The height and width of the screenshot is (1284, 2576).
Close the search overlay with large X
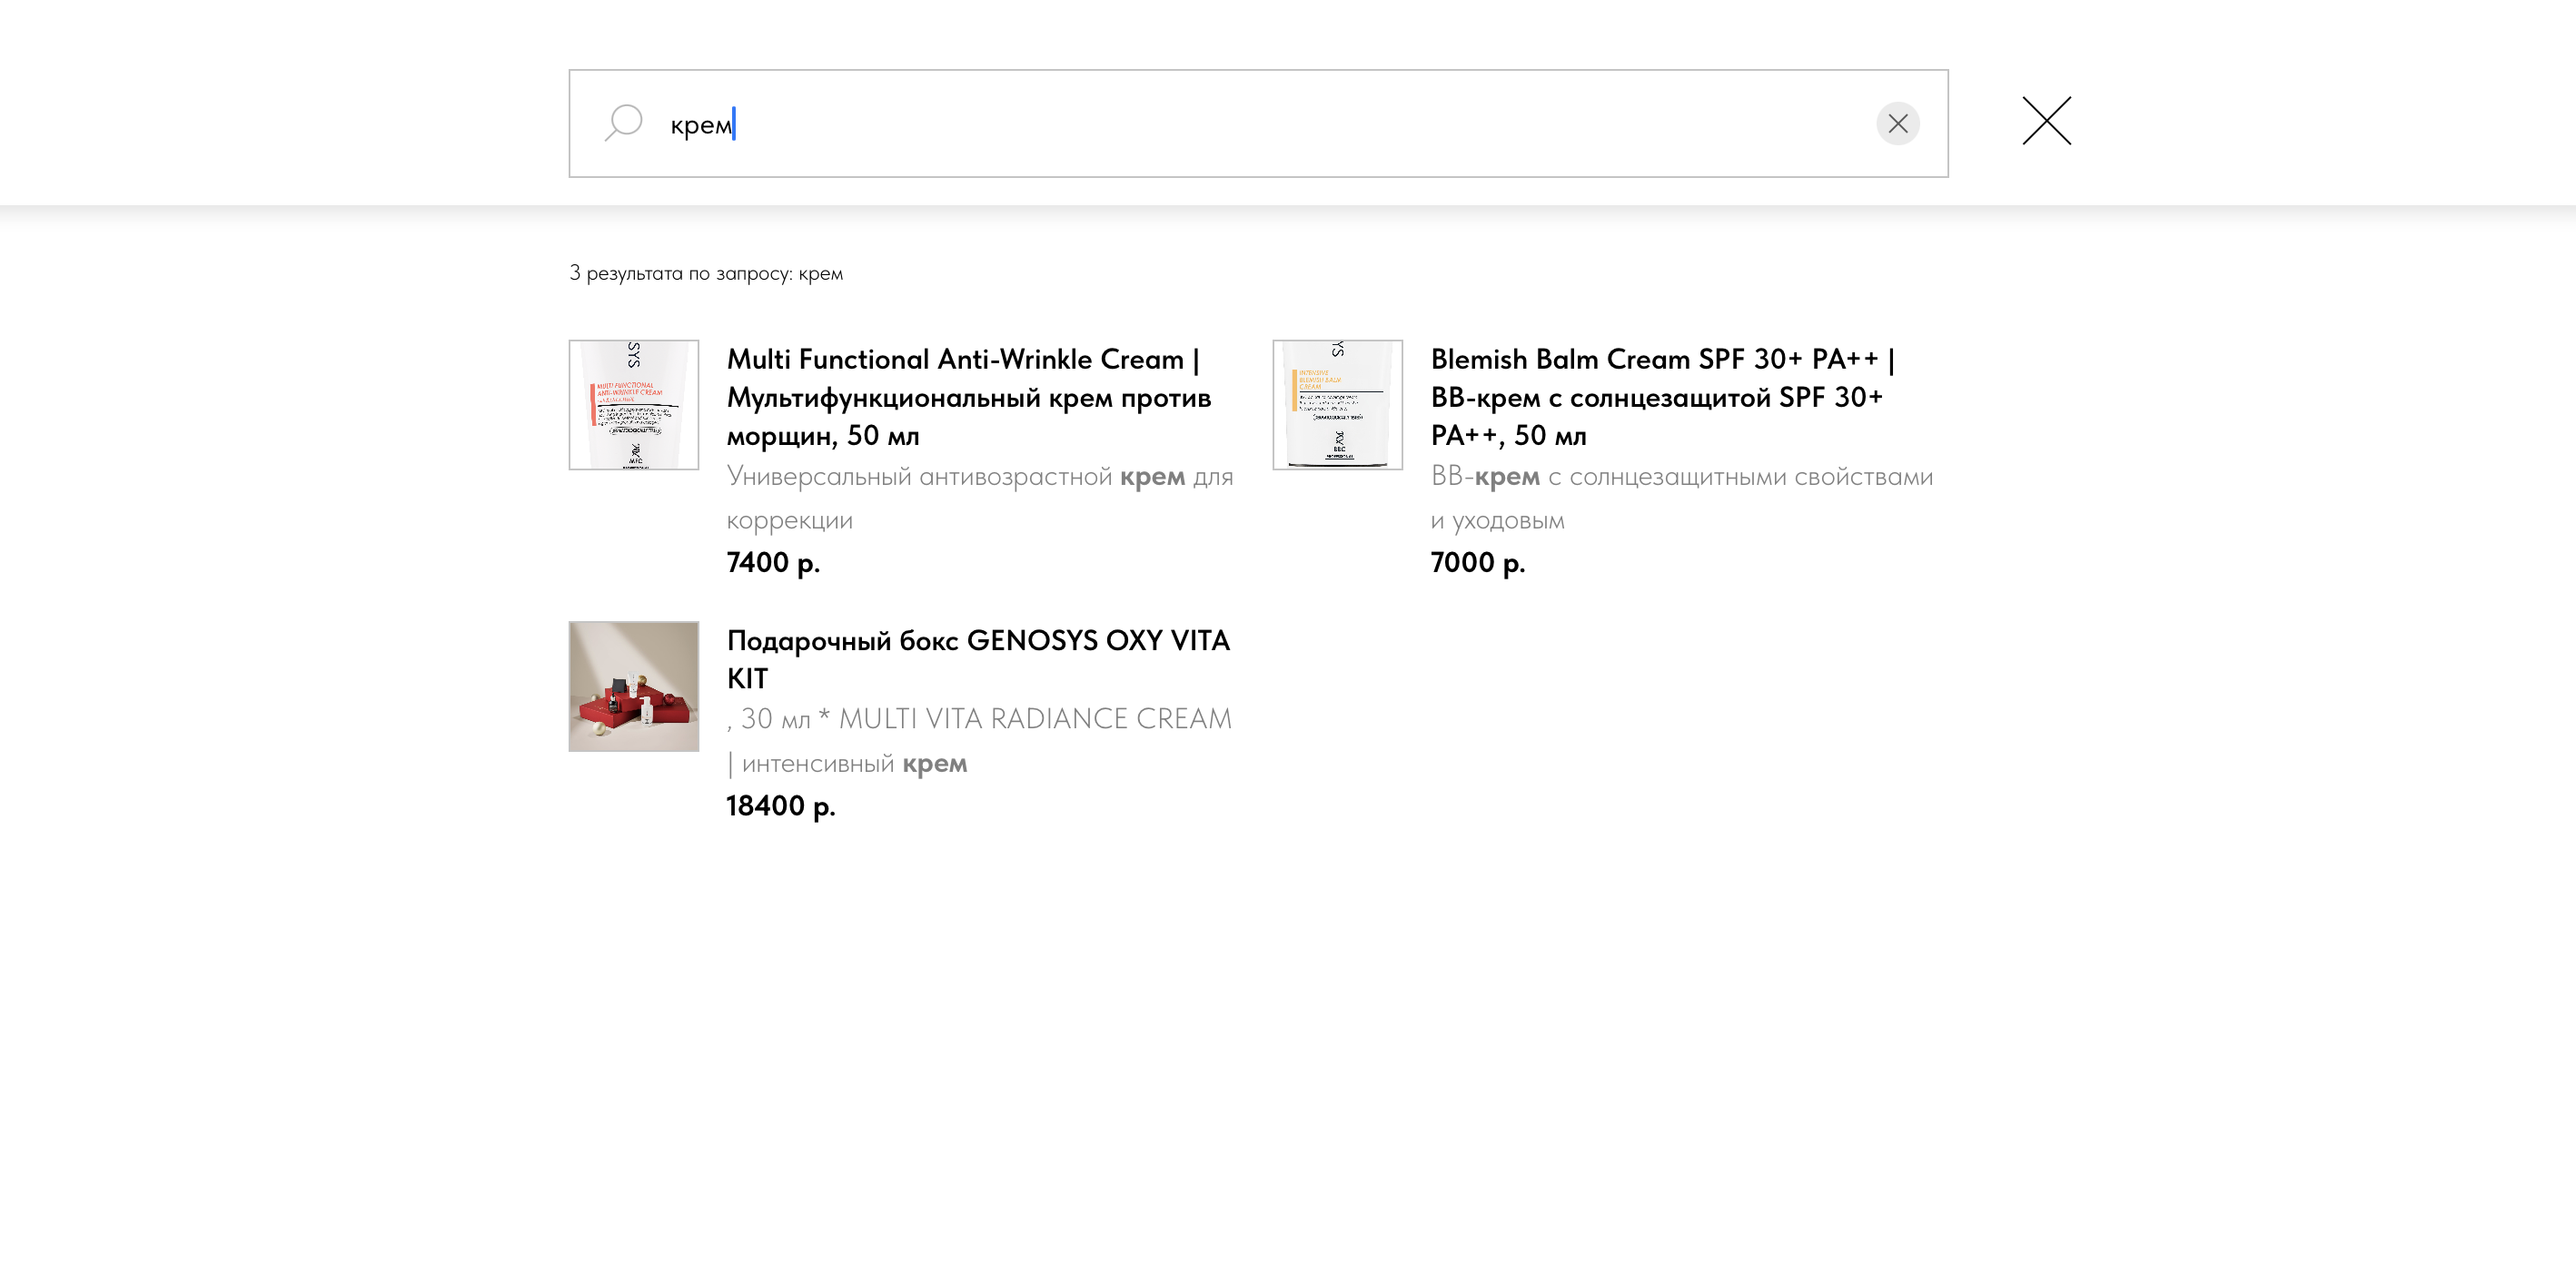click(x=2046, y=121)
